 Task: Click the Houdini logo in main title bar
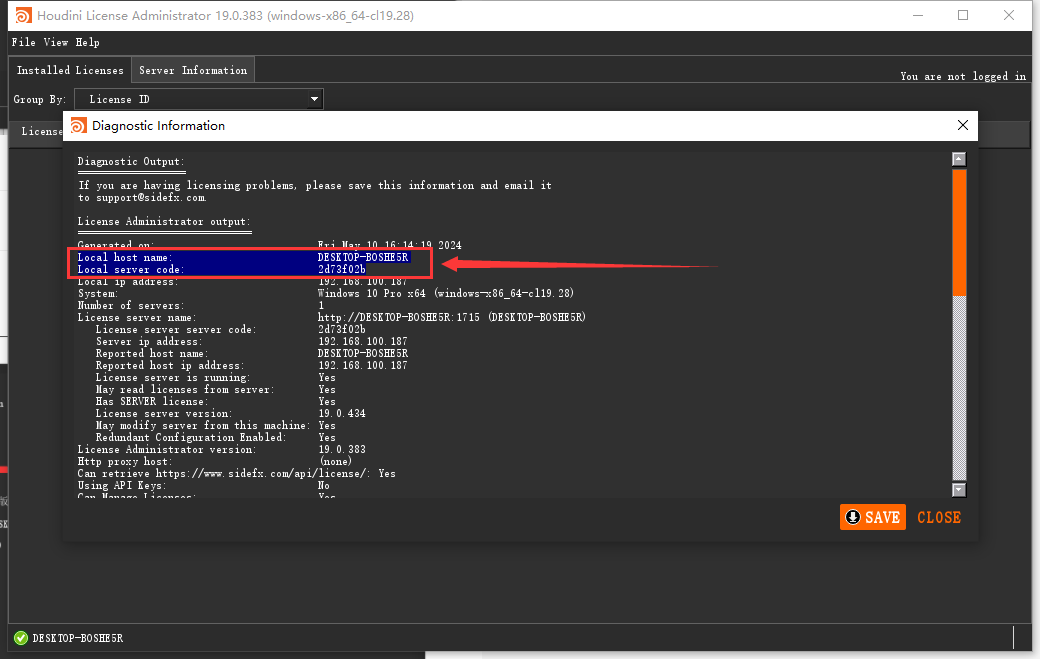[21, 16]
